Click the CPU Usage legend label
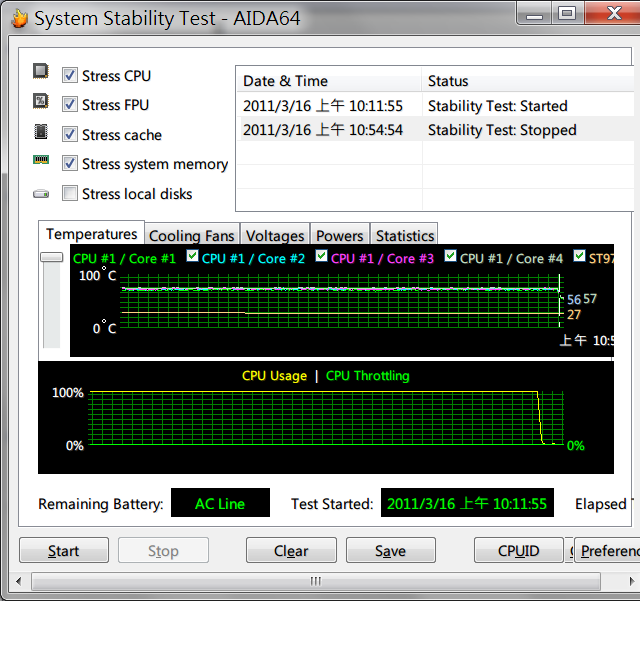This screenshot has width=640, height=648. pyautogui.click(x=274, y=376)
